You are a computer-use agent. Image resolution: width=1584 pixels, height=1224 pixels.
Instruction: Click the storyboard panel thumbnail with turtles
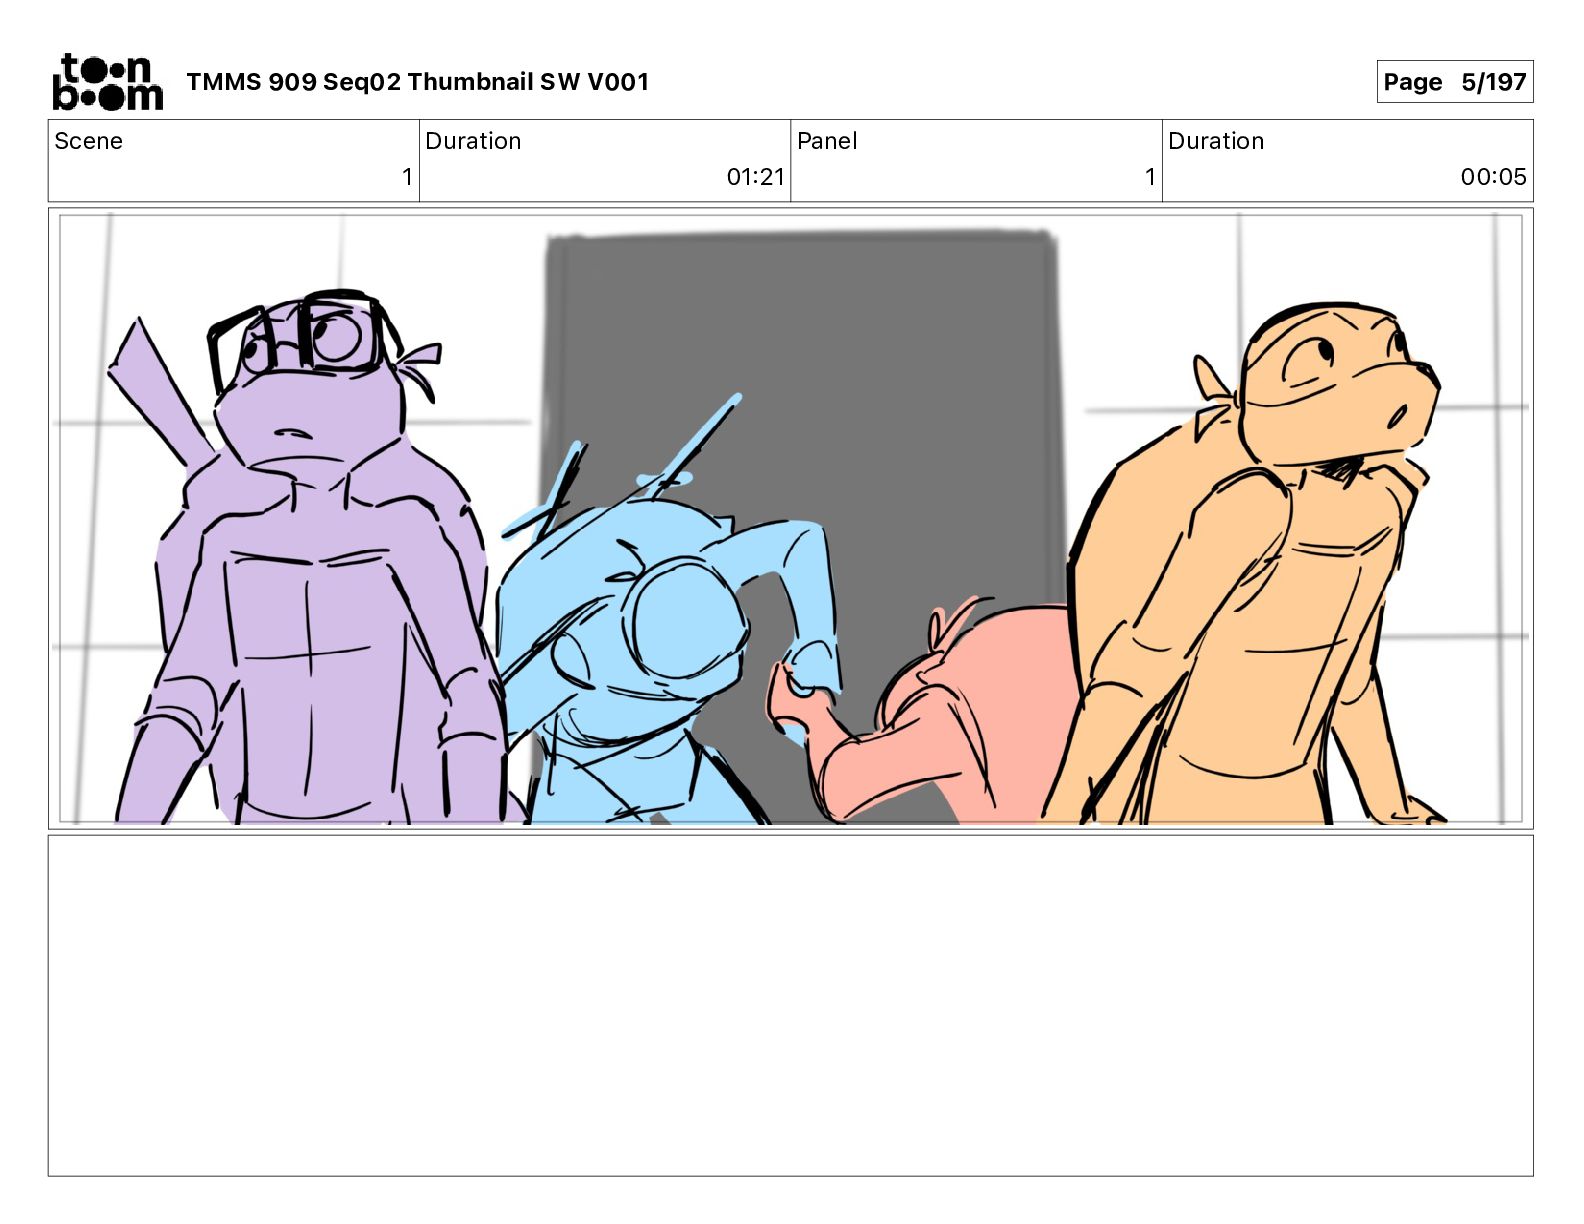[x=791, y=518]
